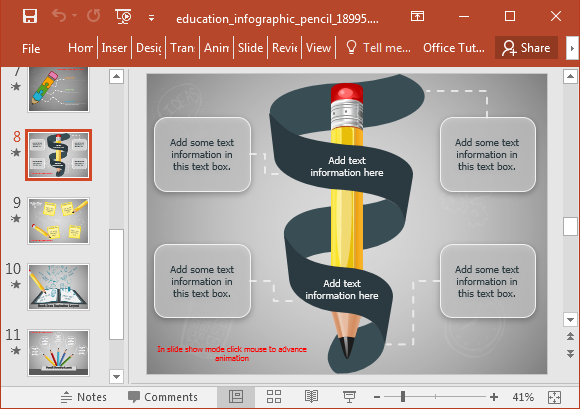Screen dimensions: 580x409
Task: Open Customize Quick Access Toolbar dropdown
Action: pyautogui.click(x=151, y=17)
